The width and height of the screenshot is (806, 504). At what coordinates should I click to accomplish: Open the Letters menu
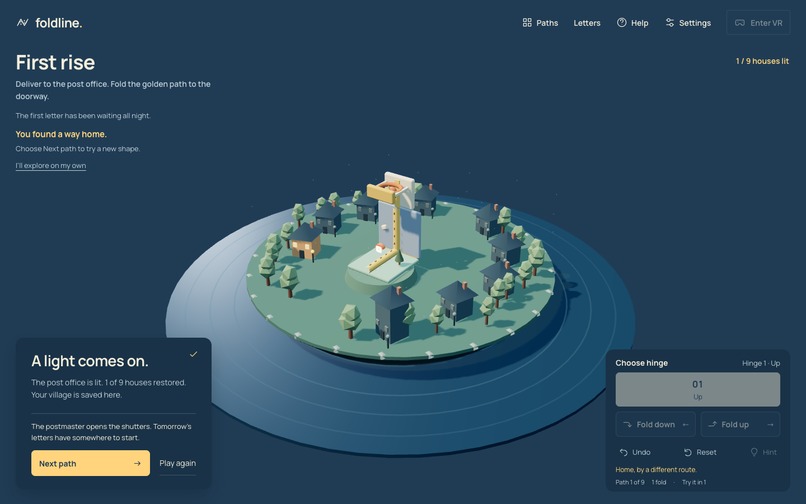(587, 23)
